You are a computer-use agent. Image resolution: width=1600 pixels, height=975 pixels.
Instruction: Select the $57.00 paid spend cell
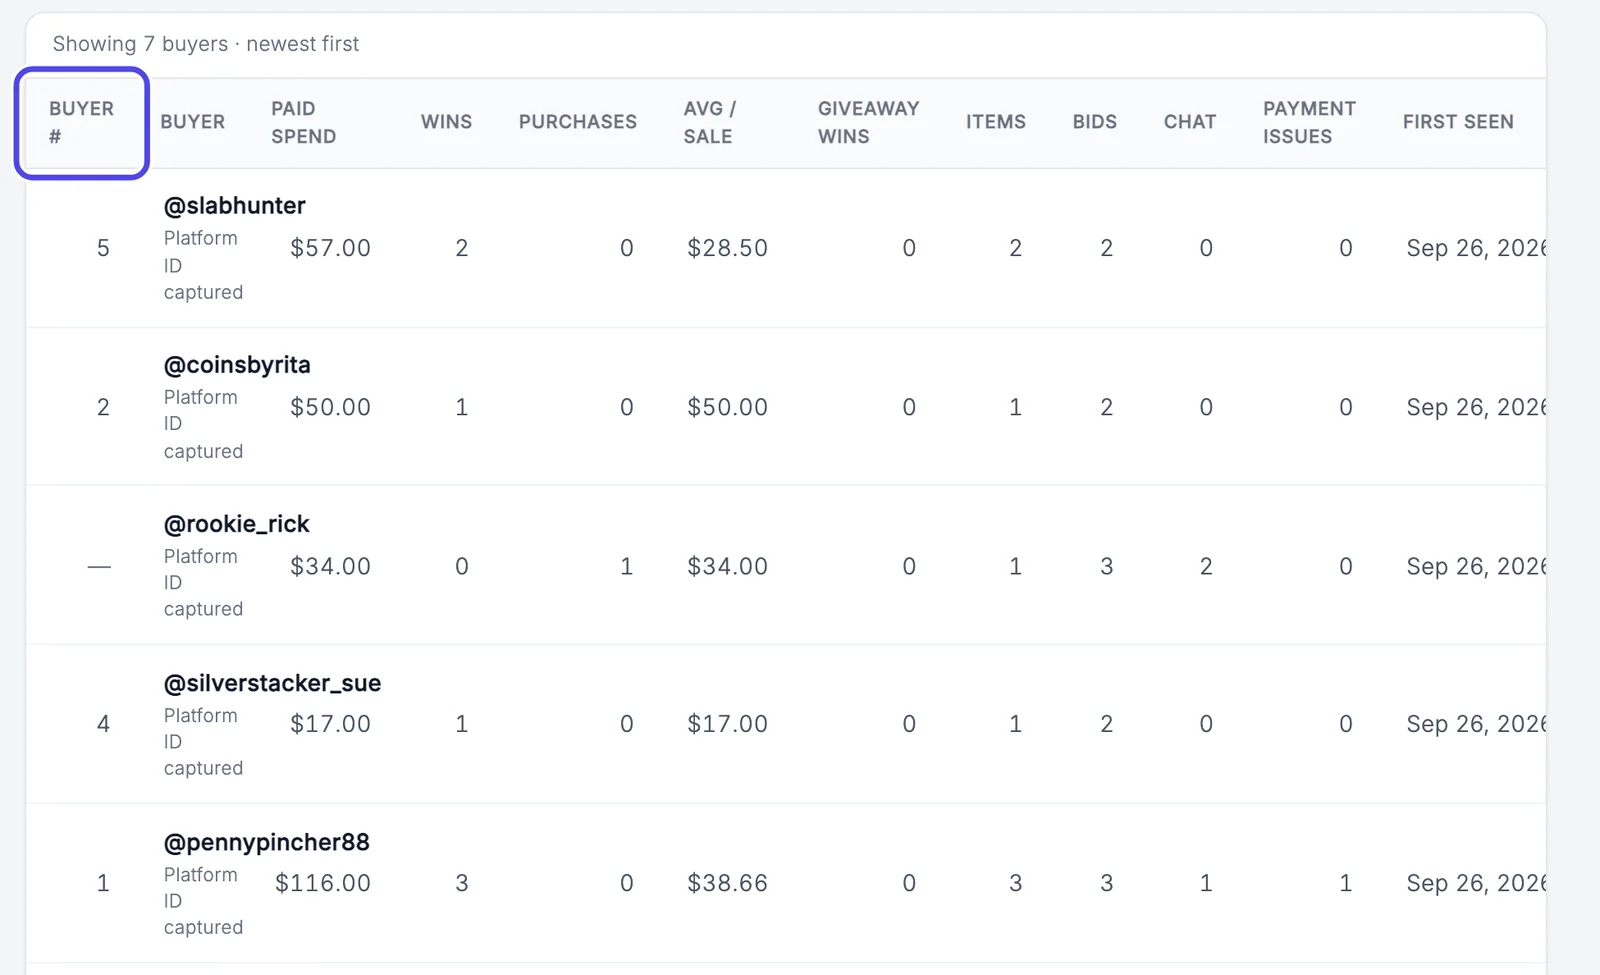(x=330, y=248)
